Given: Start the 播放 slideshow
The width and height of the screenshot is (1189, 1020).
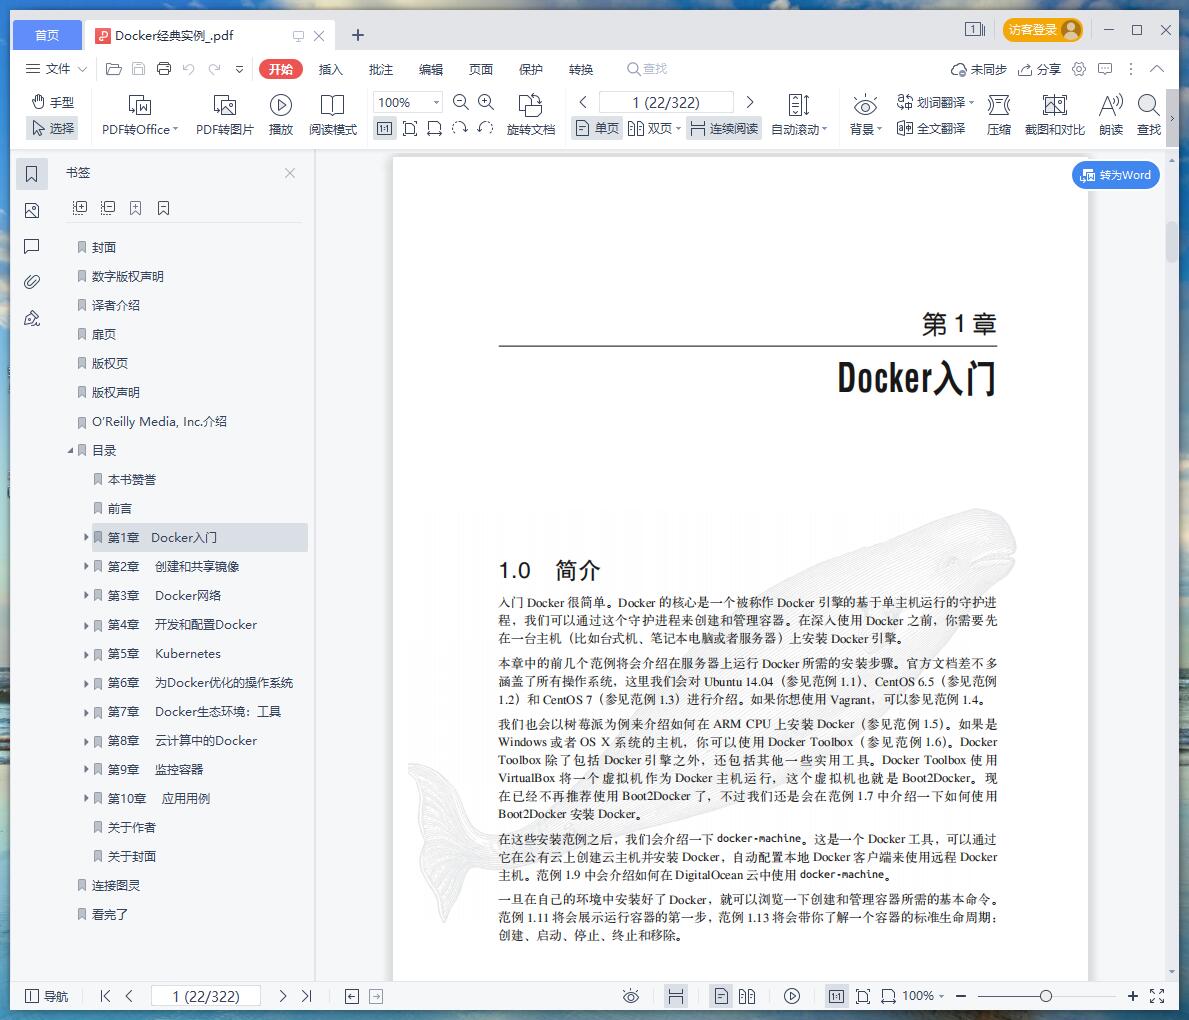Looking at the screenshot, I should 281,115.
